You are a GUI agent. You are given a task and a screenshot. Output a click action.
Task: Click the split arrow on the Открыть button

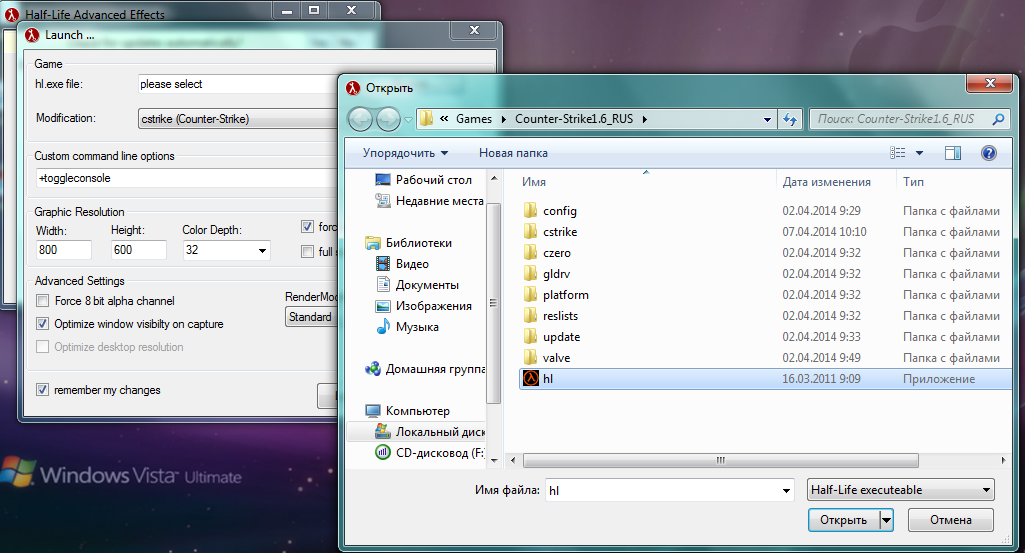click(x=886, y=520)
